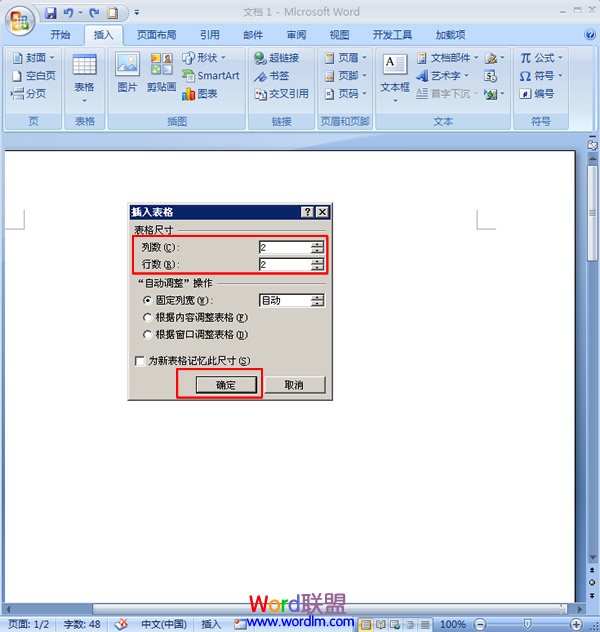Open the Header (页眉) dropdown

(346, 58)
